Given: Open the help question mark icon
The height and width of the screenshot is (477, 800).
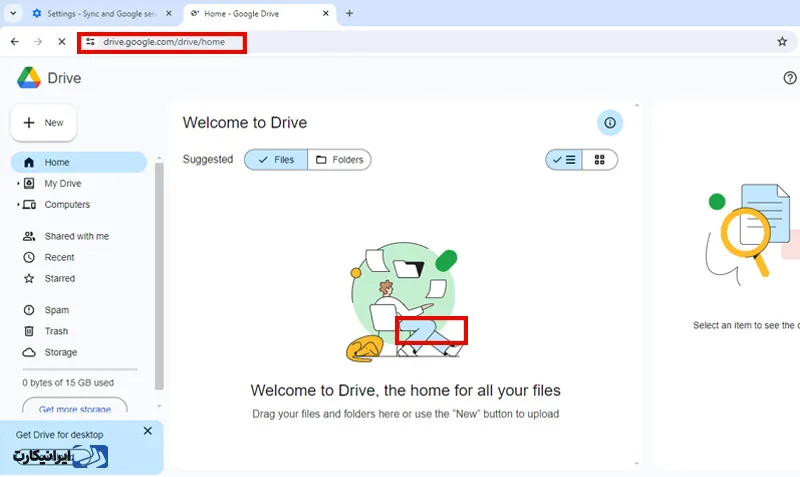Looking at the screenshot, I should 790,78.
